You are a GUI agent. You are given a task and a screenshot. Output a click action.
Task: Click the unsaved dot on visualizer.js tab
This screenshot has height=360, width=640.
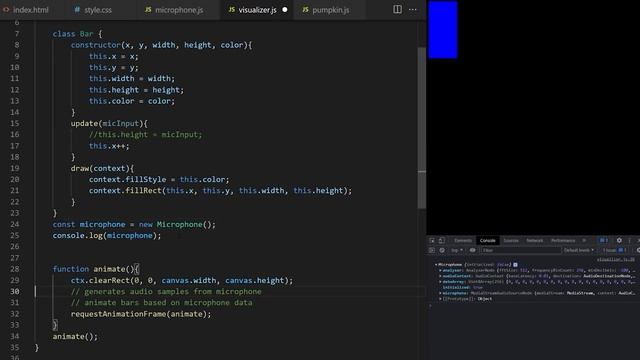click(x=285, y=10)
